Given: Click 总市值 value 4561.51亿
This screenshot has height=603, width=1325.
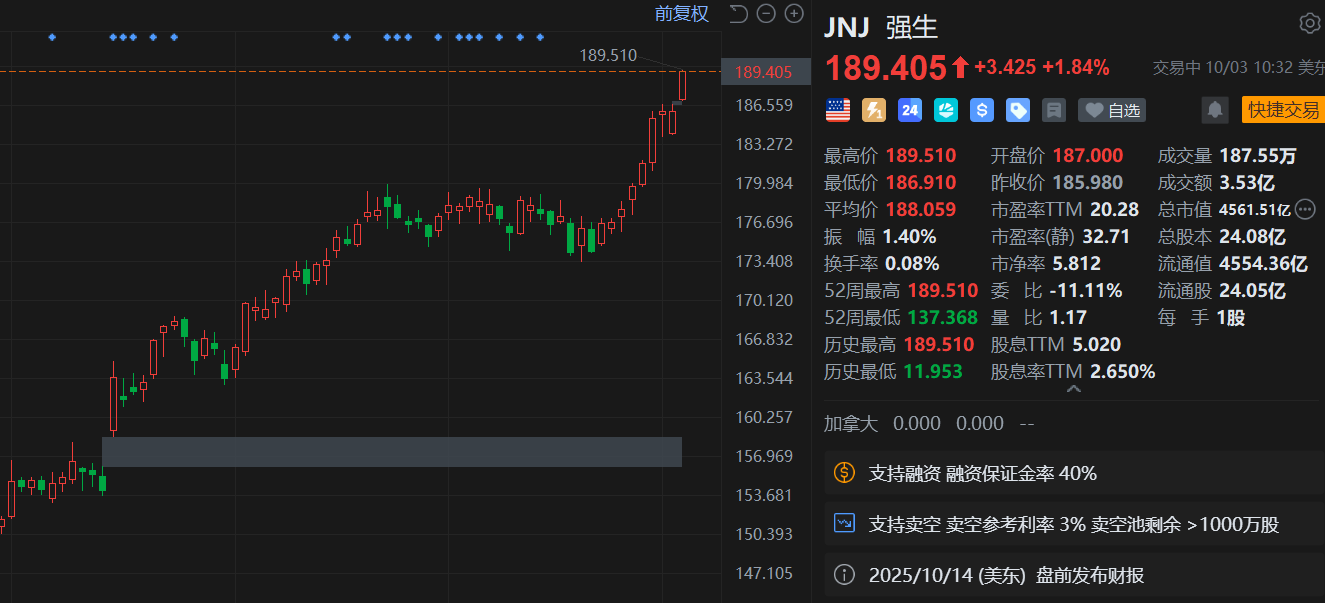Looking at the screenshot, I should tap(1254, 210).
